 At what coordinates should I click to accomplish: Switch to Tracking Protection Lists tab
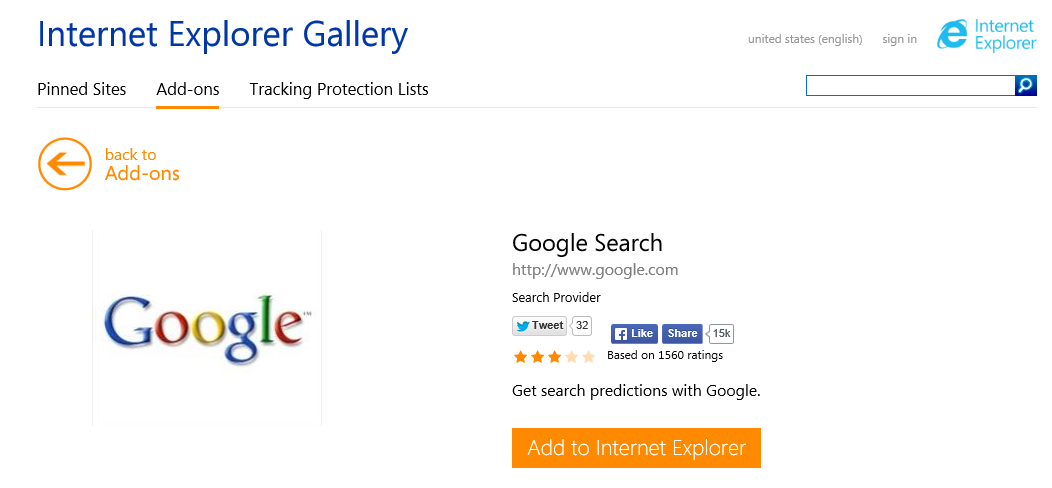tap(339, 89)
